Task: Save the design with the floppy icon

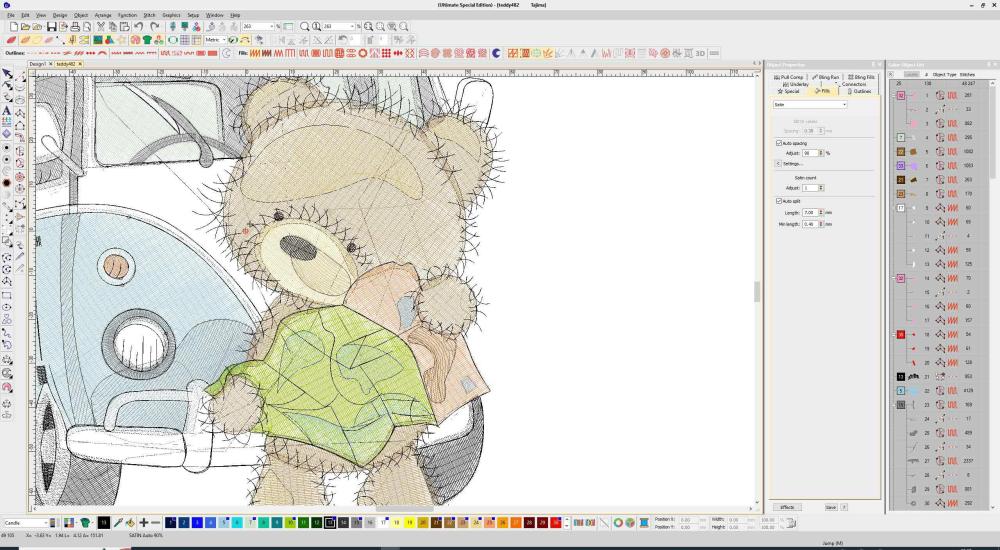Action: [52, 27]
